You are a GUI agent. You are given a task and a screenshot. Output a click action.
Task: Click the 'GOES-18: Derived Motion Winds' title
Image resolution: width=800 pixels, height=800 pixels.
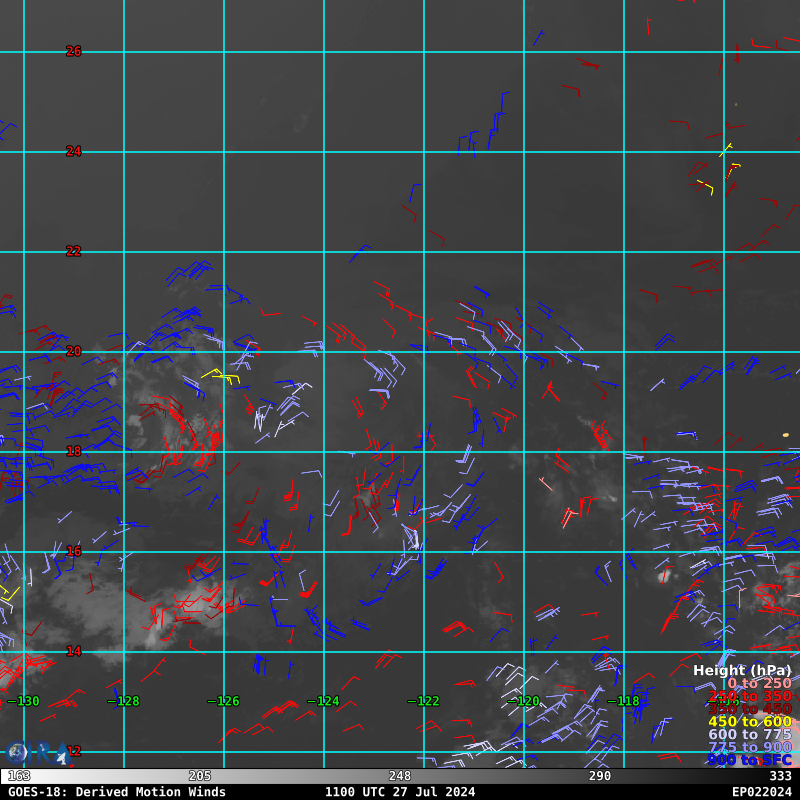(117, 792)
